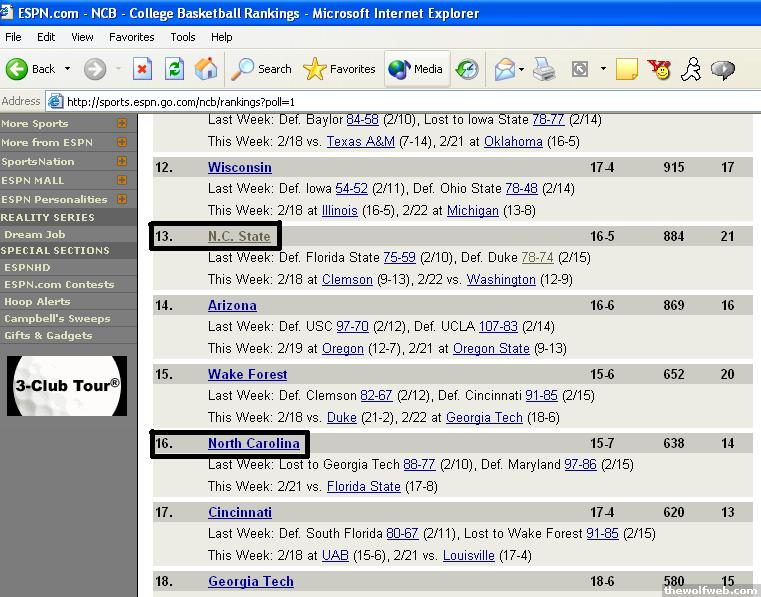Open the N.C. State team link
Image resolution: width=761 pixels, height=597 pixels.
[x=239, y=236]
